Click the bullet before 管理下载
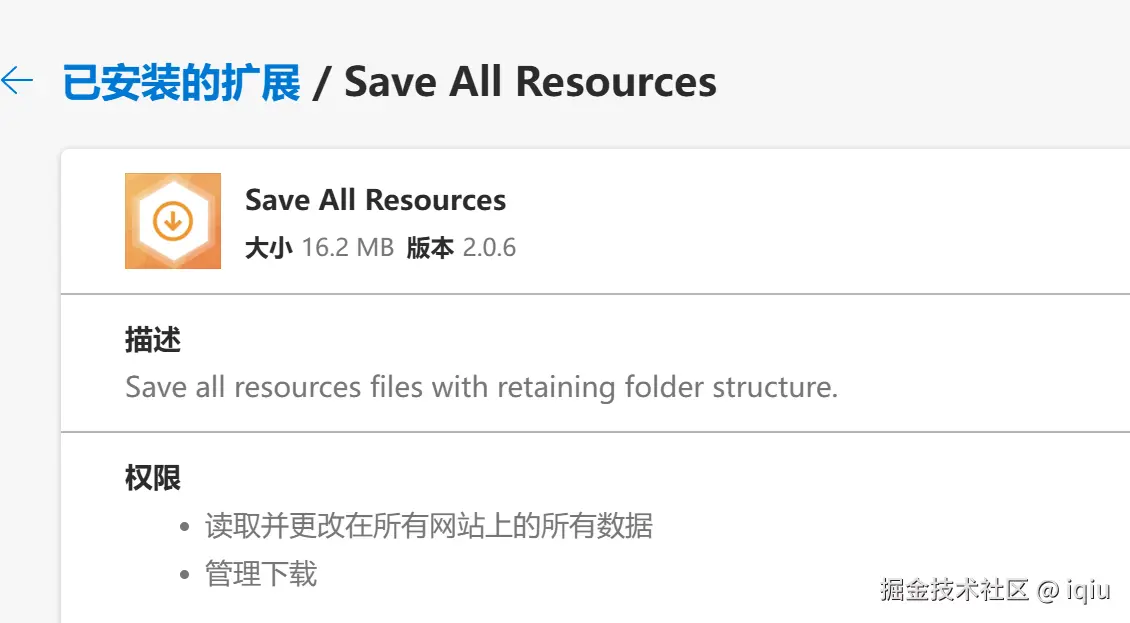 tap(184, 575)
